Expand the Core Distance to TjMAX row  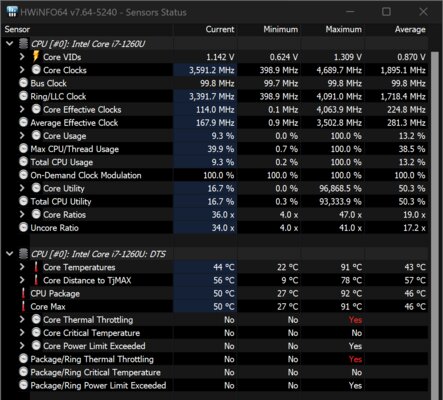click(x=22, y=280)
